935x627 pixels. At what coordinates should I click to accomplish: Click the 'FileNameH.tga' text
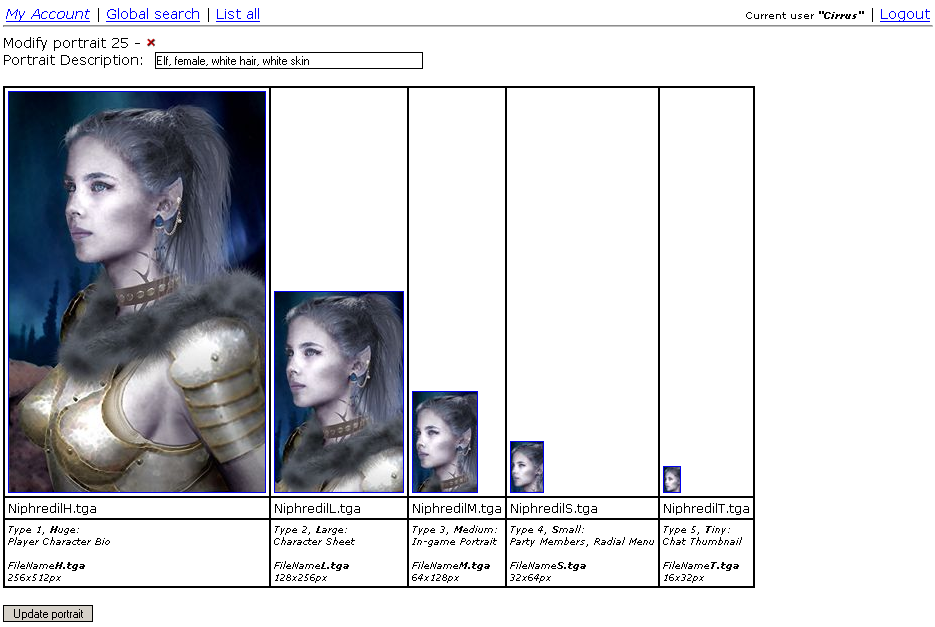(x=47, y=566)
